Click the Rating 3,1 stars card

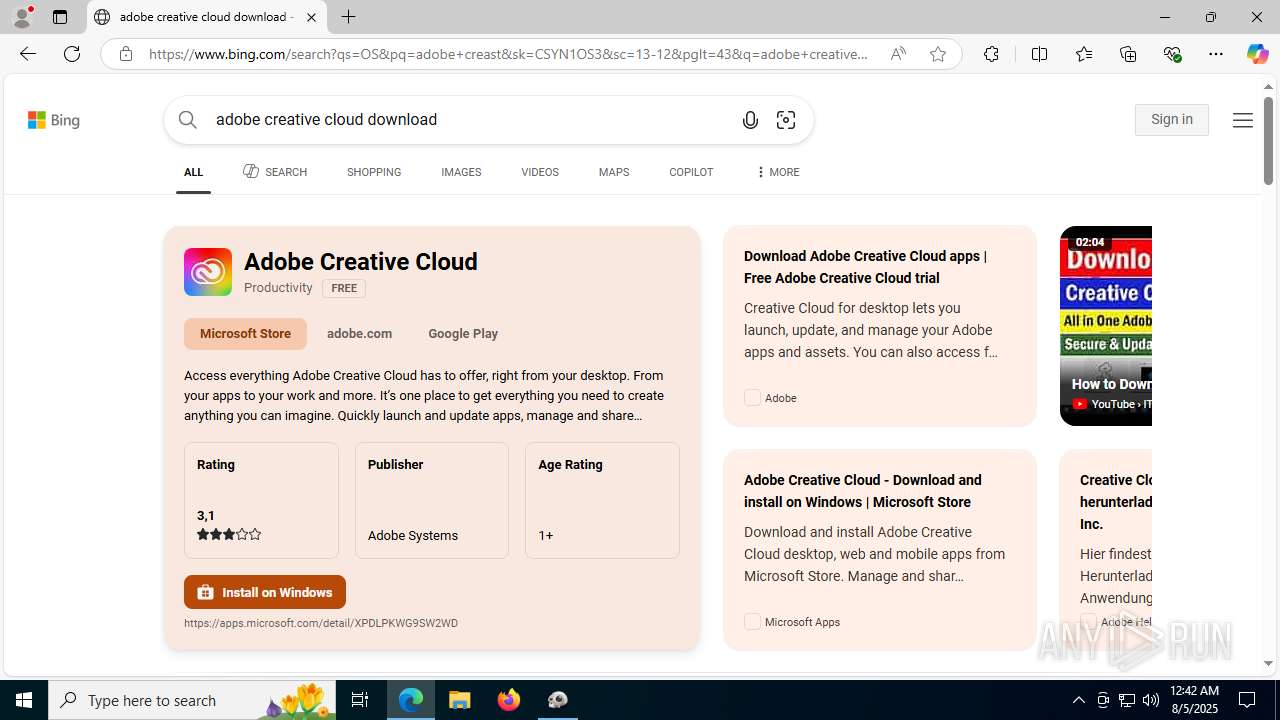[261, 500]
